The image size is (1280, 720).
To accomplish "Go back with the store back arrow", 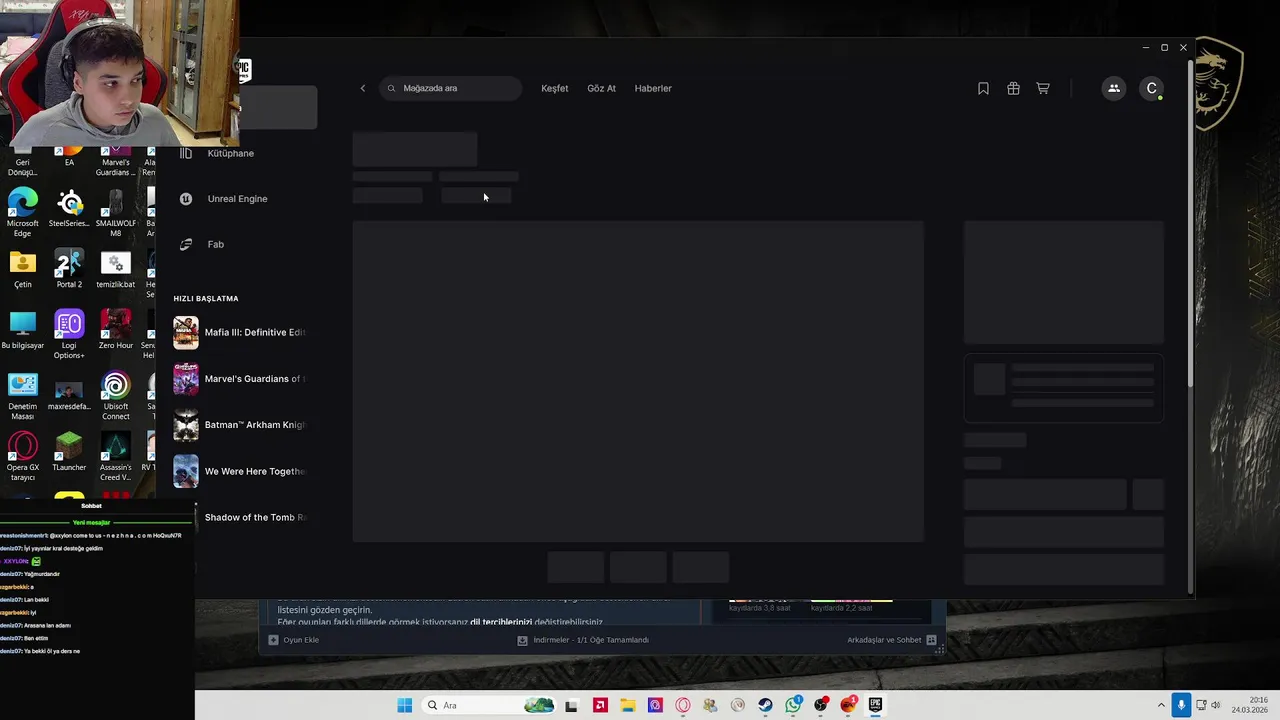I will click(x=363, y=88).
